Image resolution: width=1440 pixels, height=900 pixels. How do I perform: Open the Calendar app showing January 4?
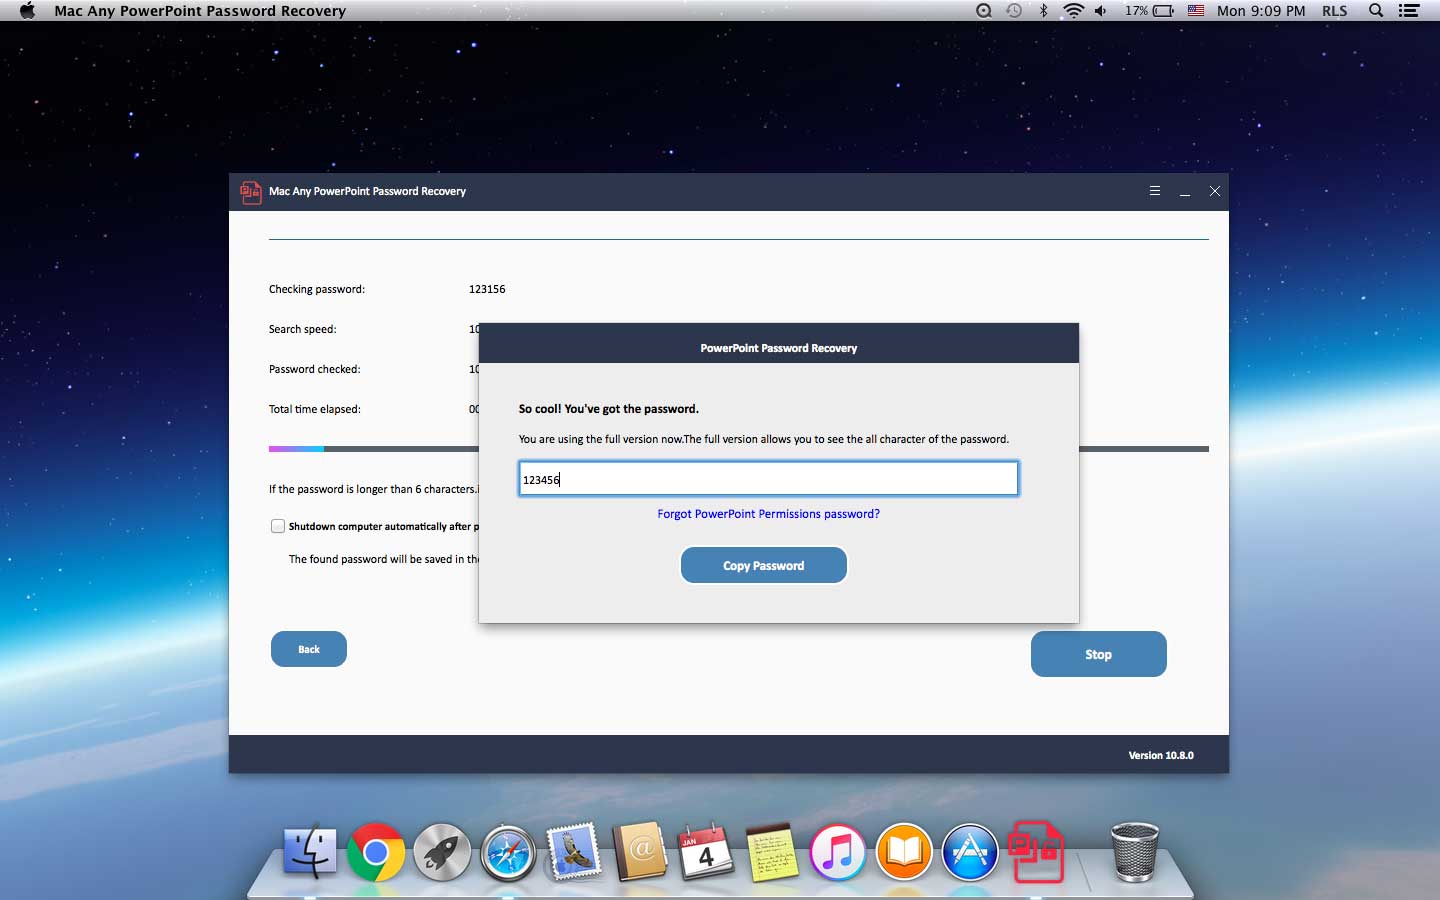pyautogui.click(x=705, y=855)
